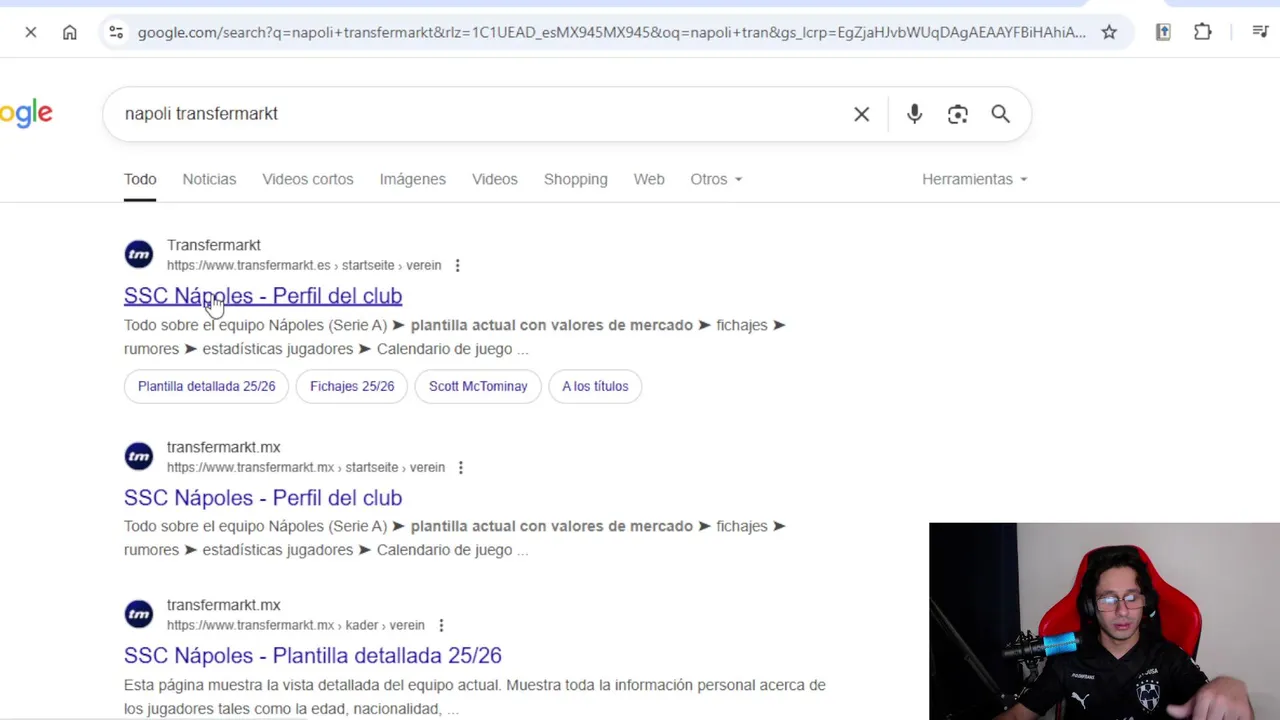Click the Fichajes 25/26 chip
Viewport: 1280px width, 720px height.
coord(352,386)
